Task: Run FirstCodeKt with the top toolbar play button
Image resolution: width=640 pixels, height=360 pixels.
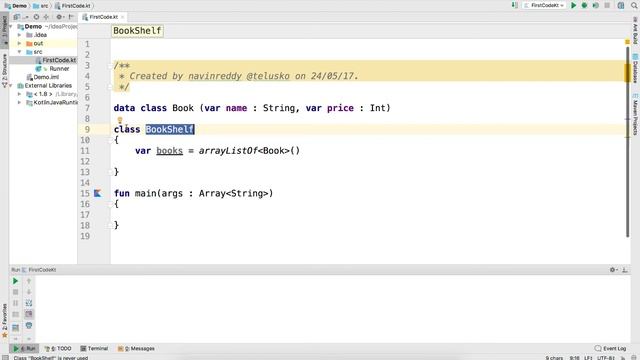Action: coord(573,5)
